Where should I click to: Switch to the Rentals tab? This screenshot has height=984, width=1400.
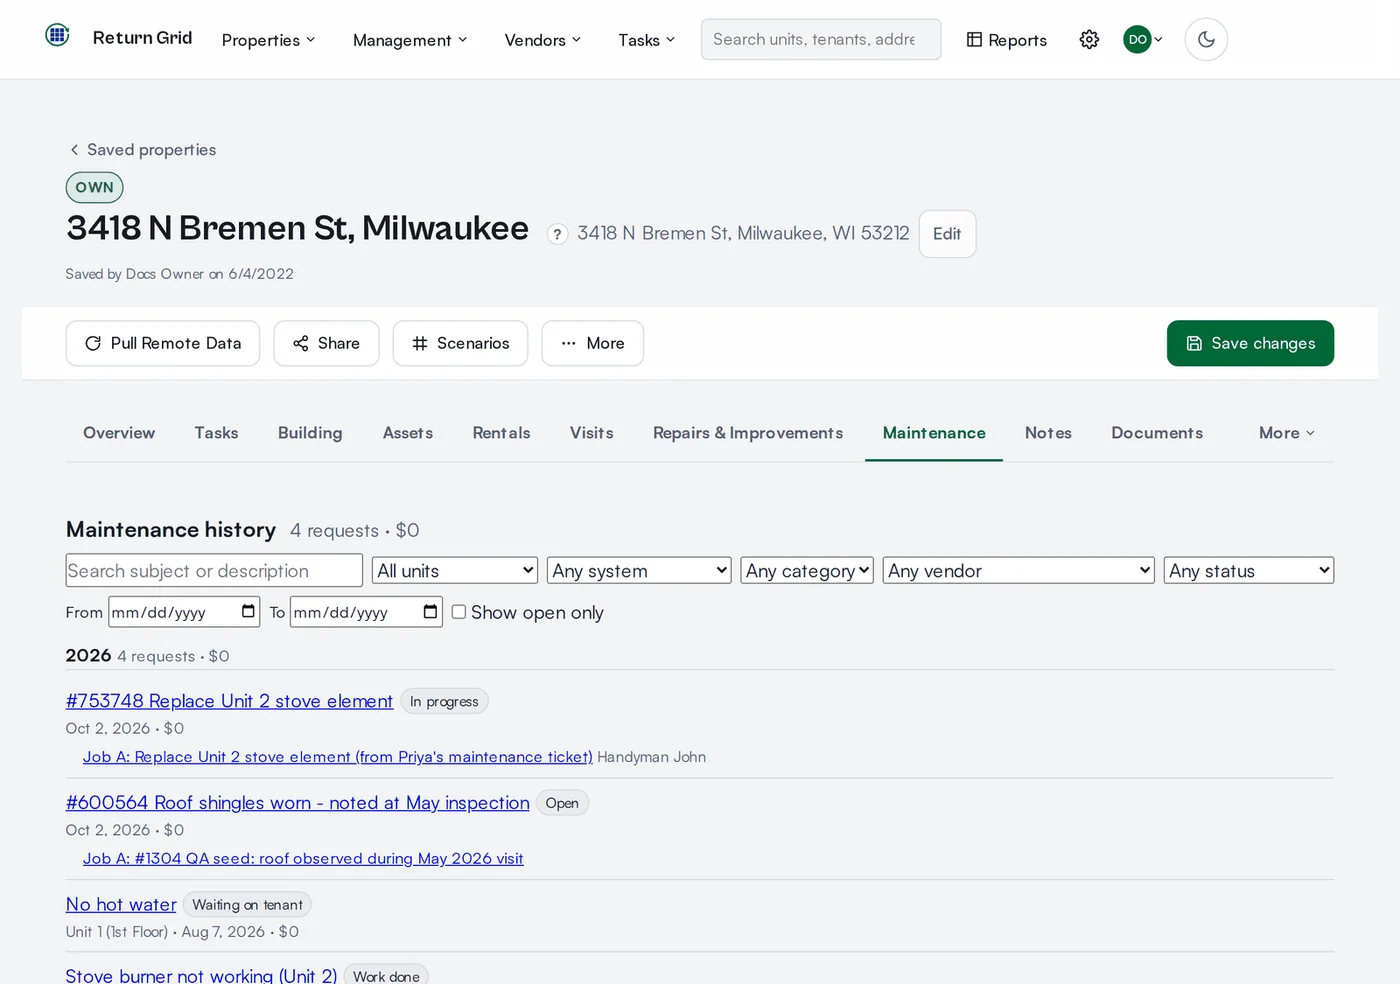tap(501, 433)
